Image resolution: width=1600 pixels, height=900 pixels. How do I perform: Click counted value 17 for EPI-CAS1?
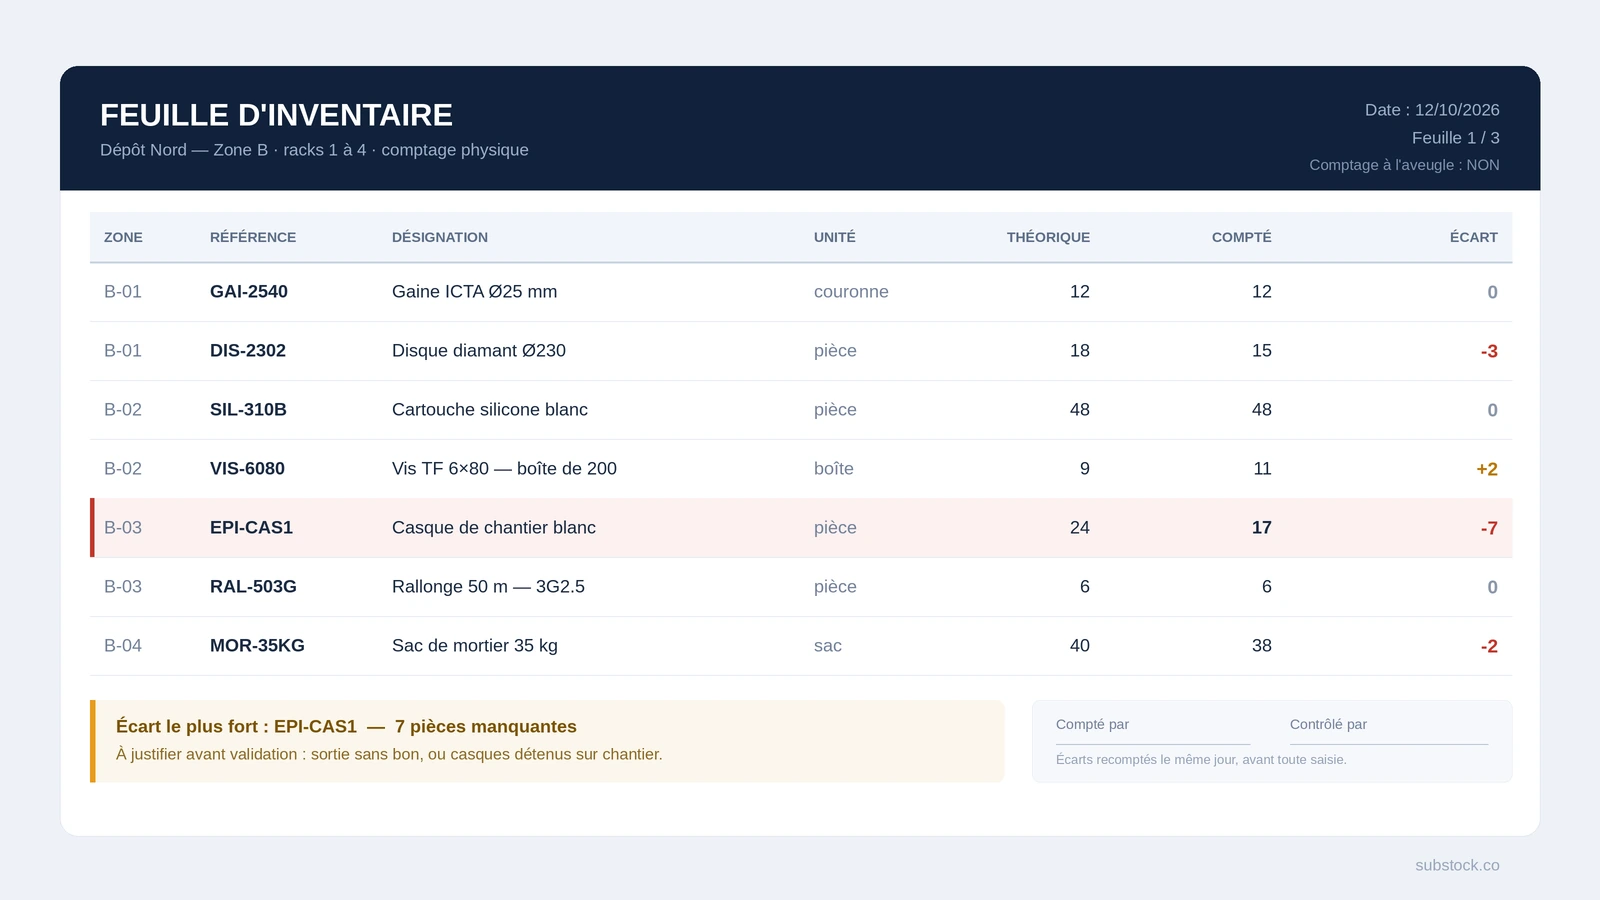[1262, 528]
